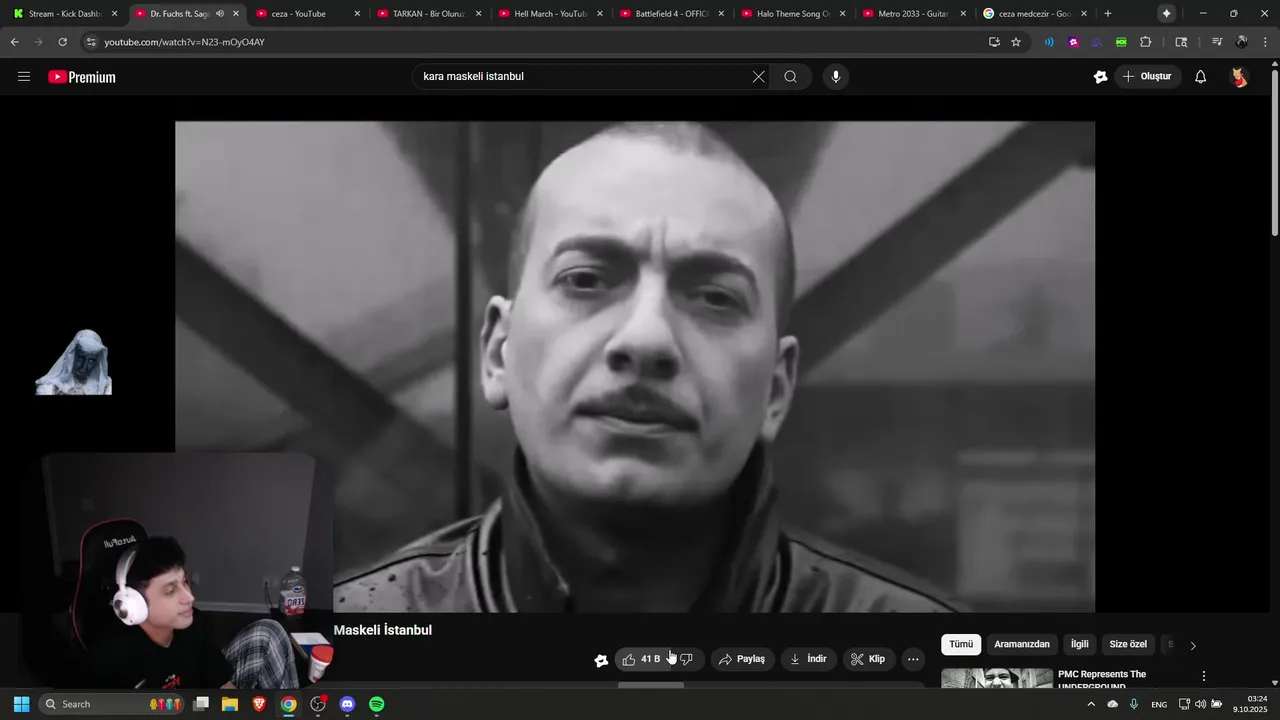Switch to Stream - Kick Dashboard tab

pos(65,14)
